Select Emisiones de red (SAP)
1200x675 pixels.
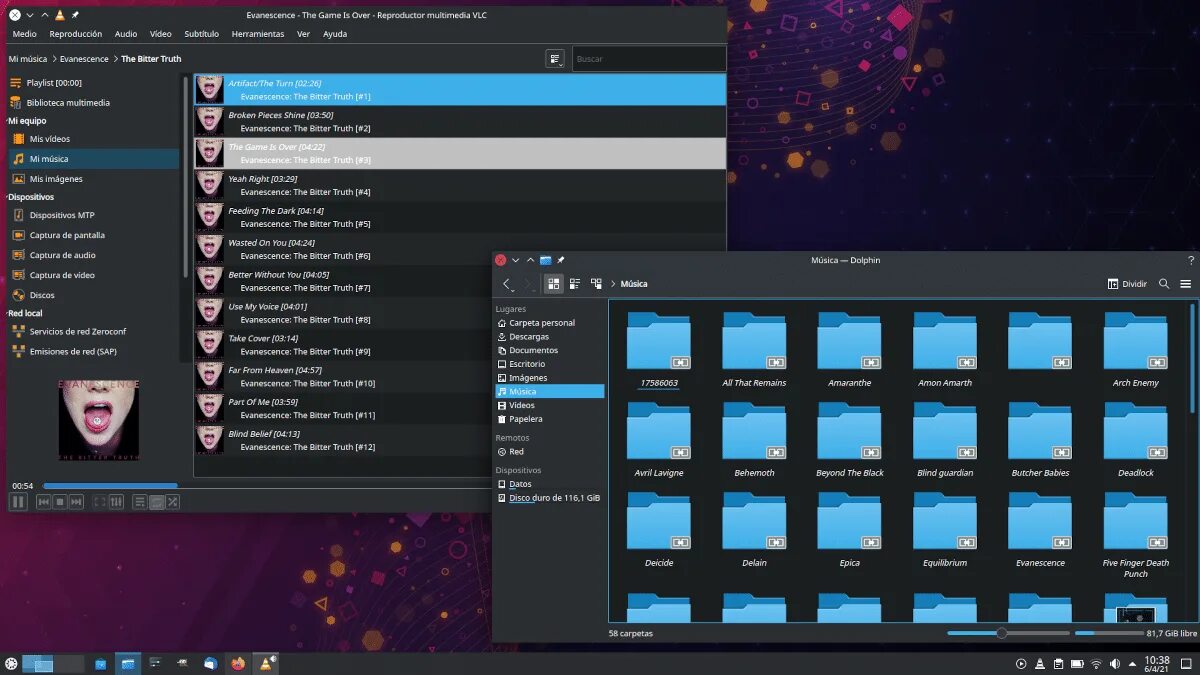(93, 351)
